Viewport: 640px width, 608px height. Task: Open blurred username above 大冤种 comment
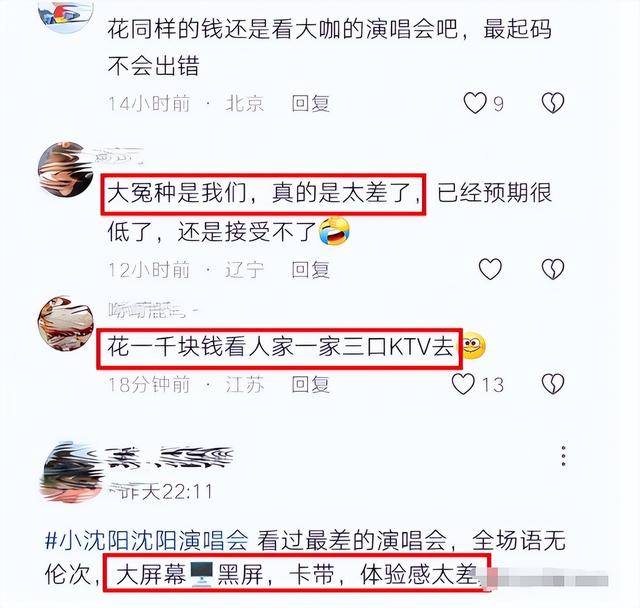(x=118, y=155)
